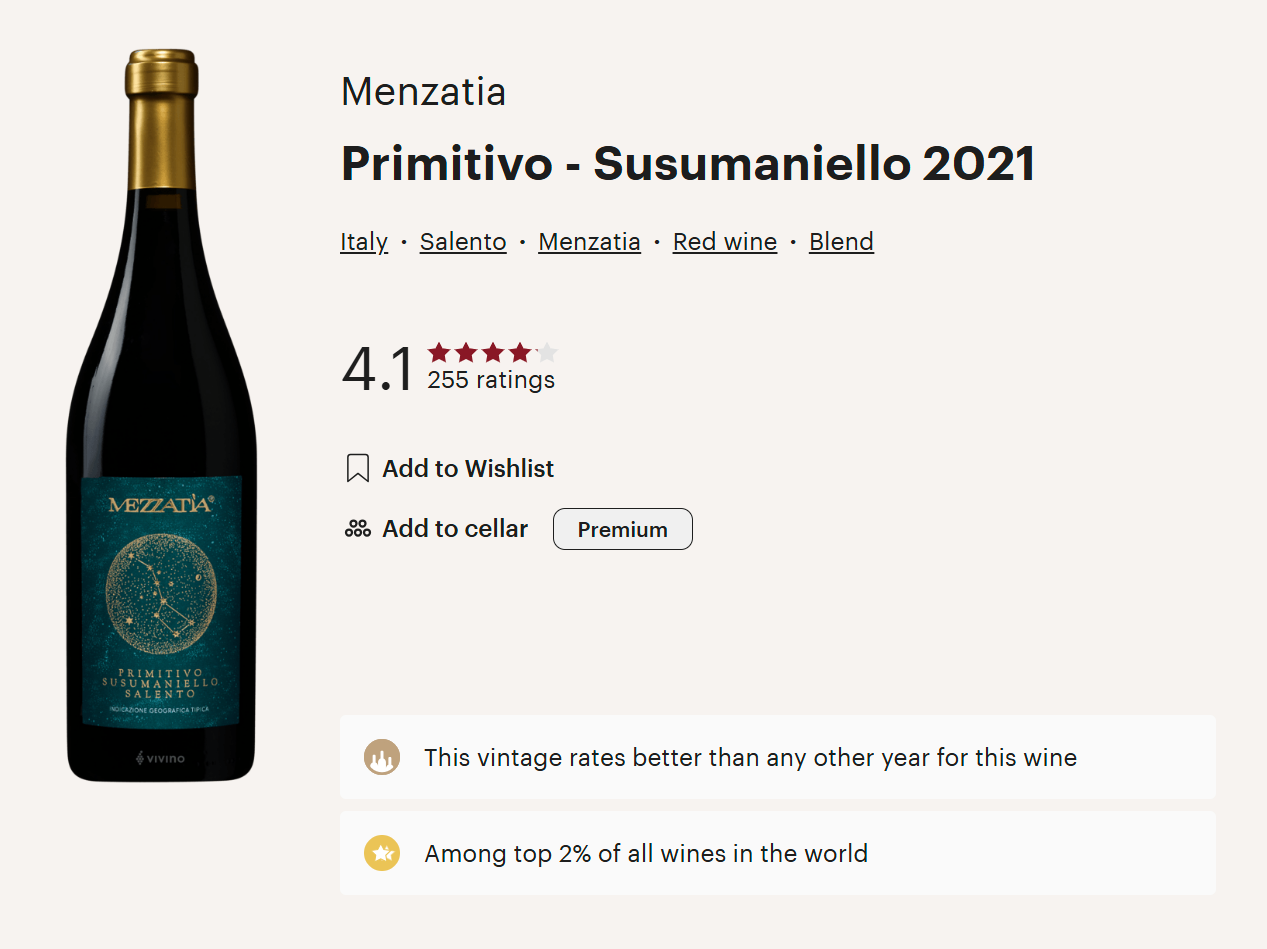Click the wine bottle image
Viewport: 1267px width, 949px height.
point(160,415)
